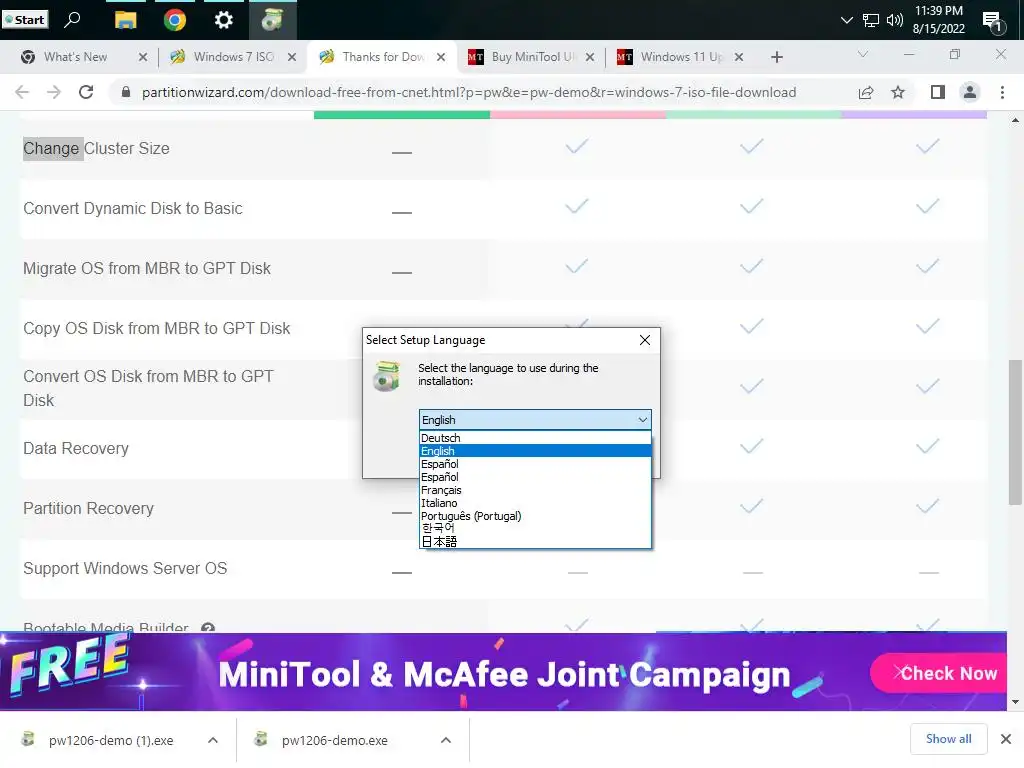
Task: Close the Select Setup Language dialog
Action: pyautogui.click(x=645, y=340)
